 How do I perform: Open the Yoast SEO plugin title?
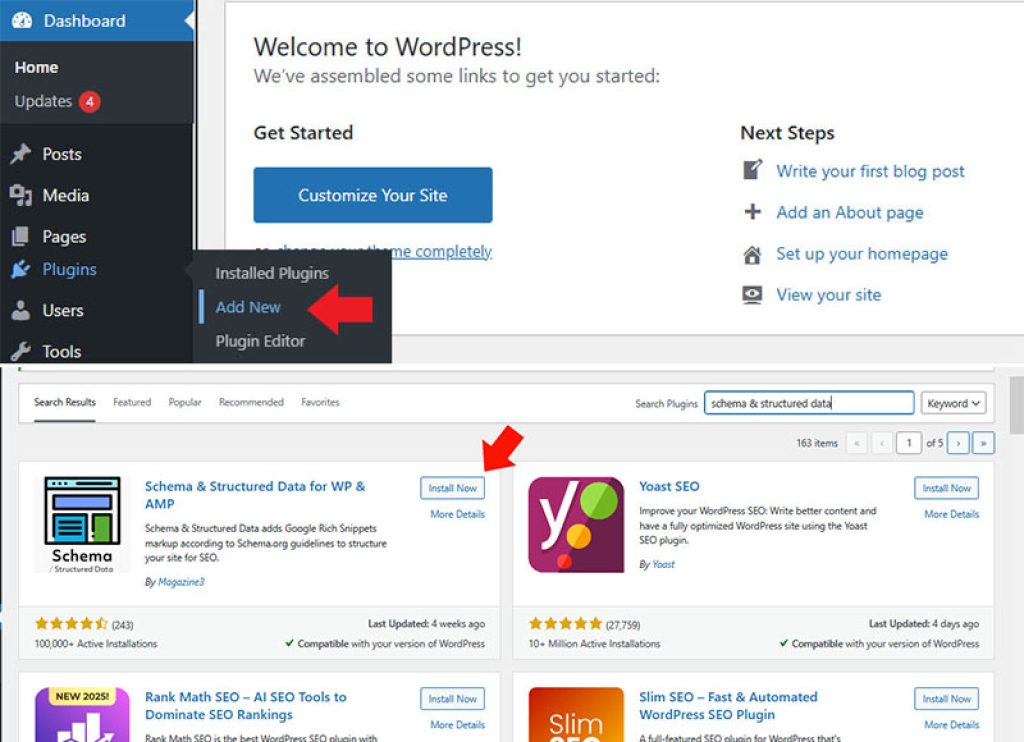tap(669, 486)
